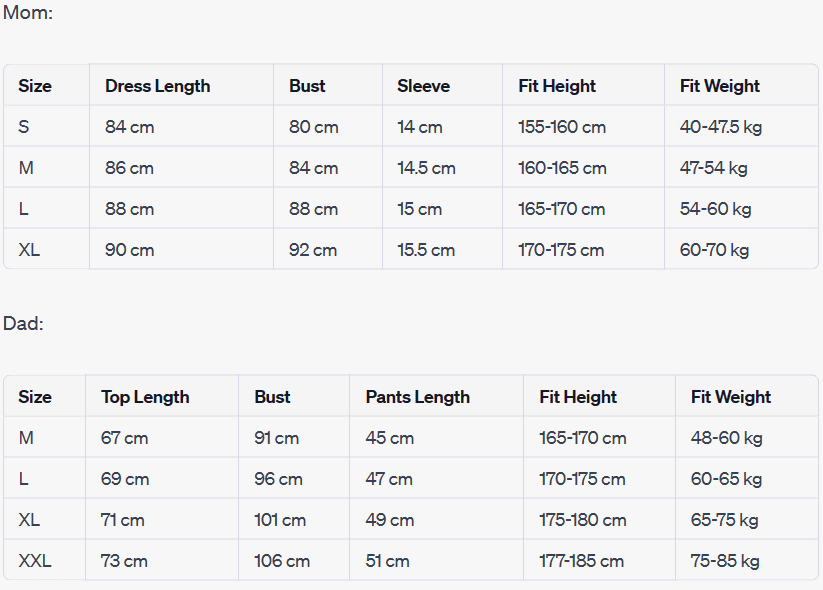Select the 155-160 cm fit height cell
The image size is (823, 590).
[x=562, y=127]
